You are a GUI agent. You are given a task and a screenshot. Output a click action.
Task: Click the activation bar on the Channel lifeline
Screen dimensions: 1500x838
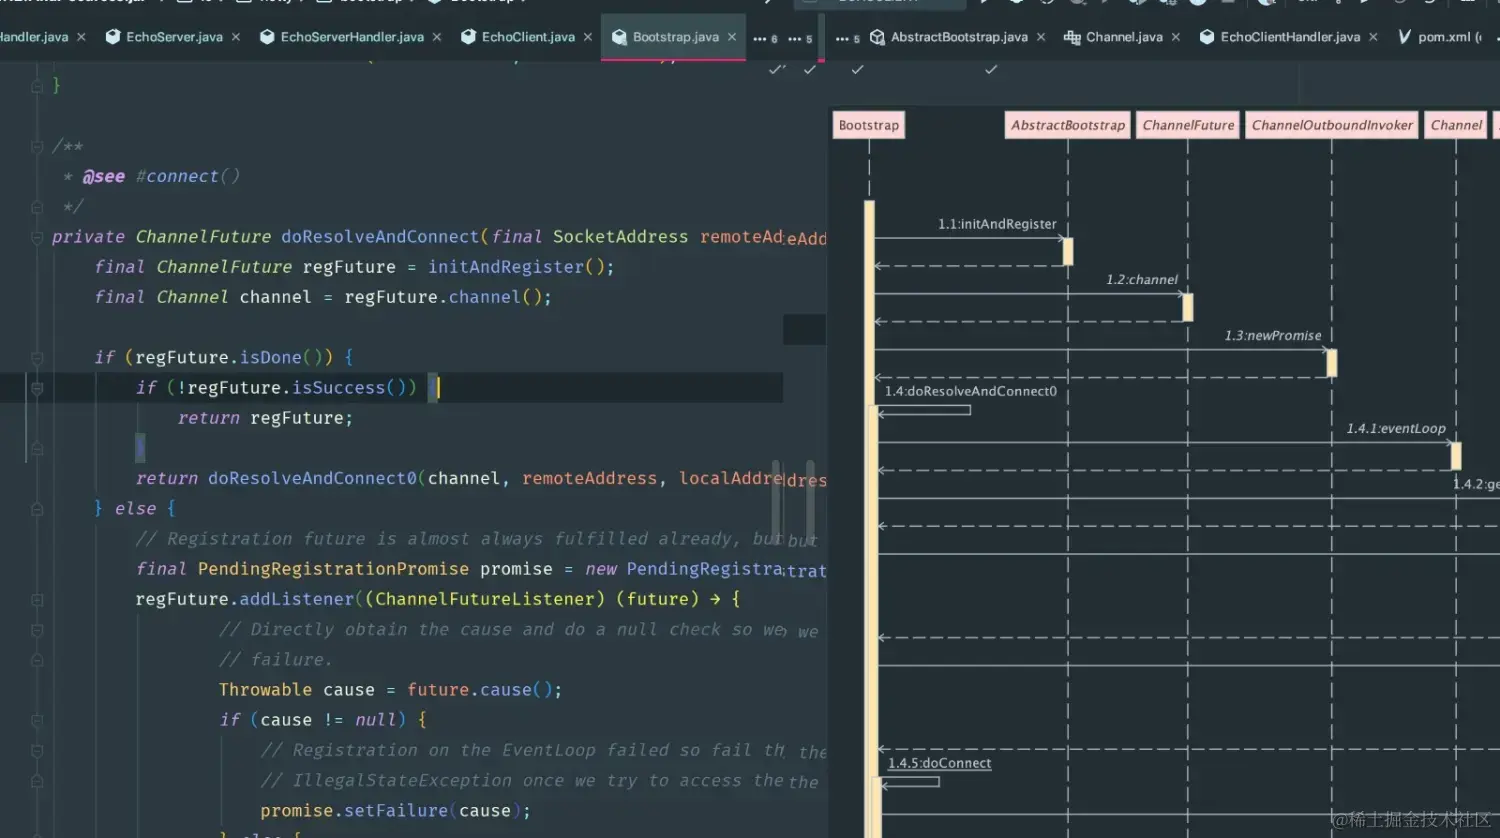(1456, 456)
